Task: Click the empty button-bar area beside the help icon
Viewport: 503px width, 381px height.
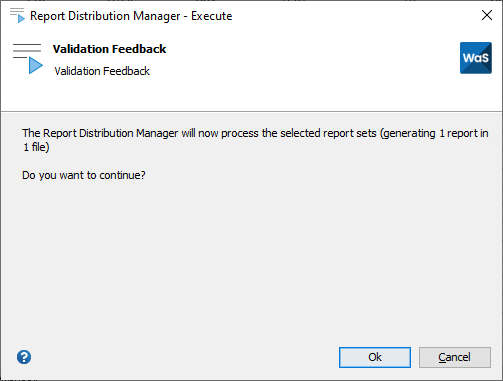Action: pos(183,357)
